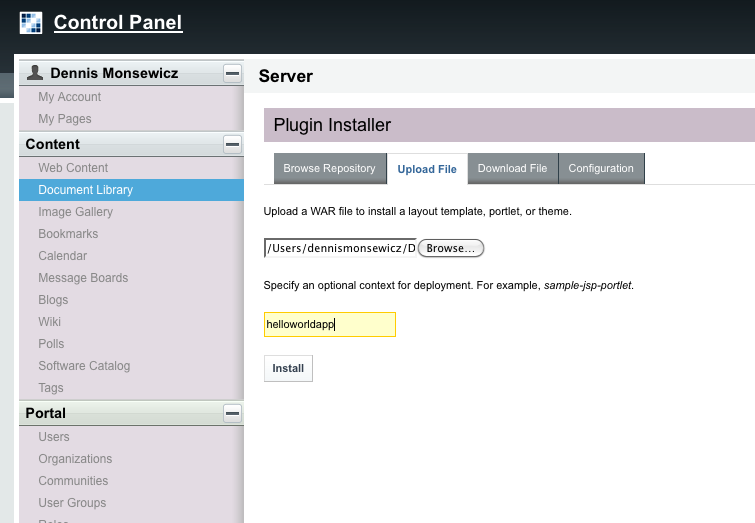Select Document Library in sidebar
This screenshot has height=523, width=755.
85,190
